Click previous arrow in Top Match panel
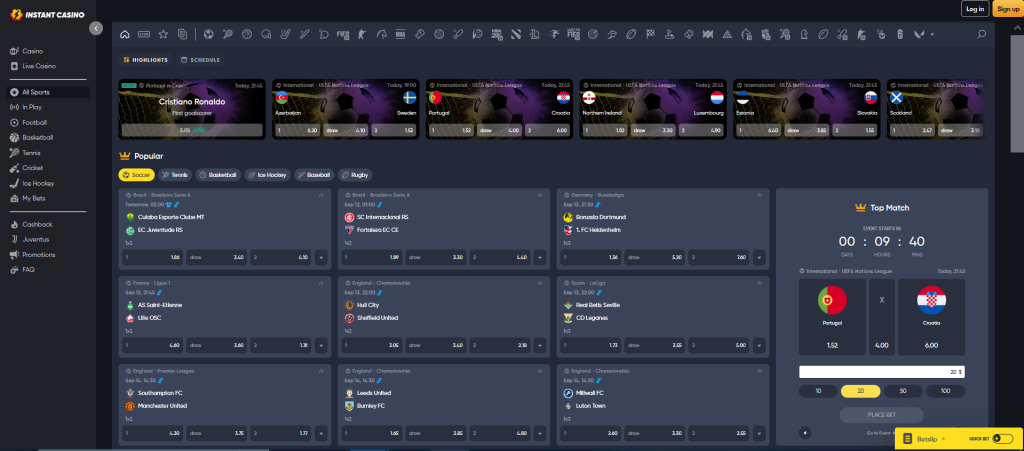The width and height of the screenshot is (1024, 451). point(805,432)
